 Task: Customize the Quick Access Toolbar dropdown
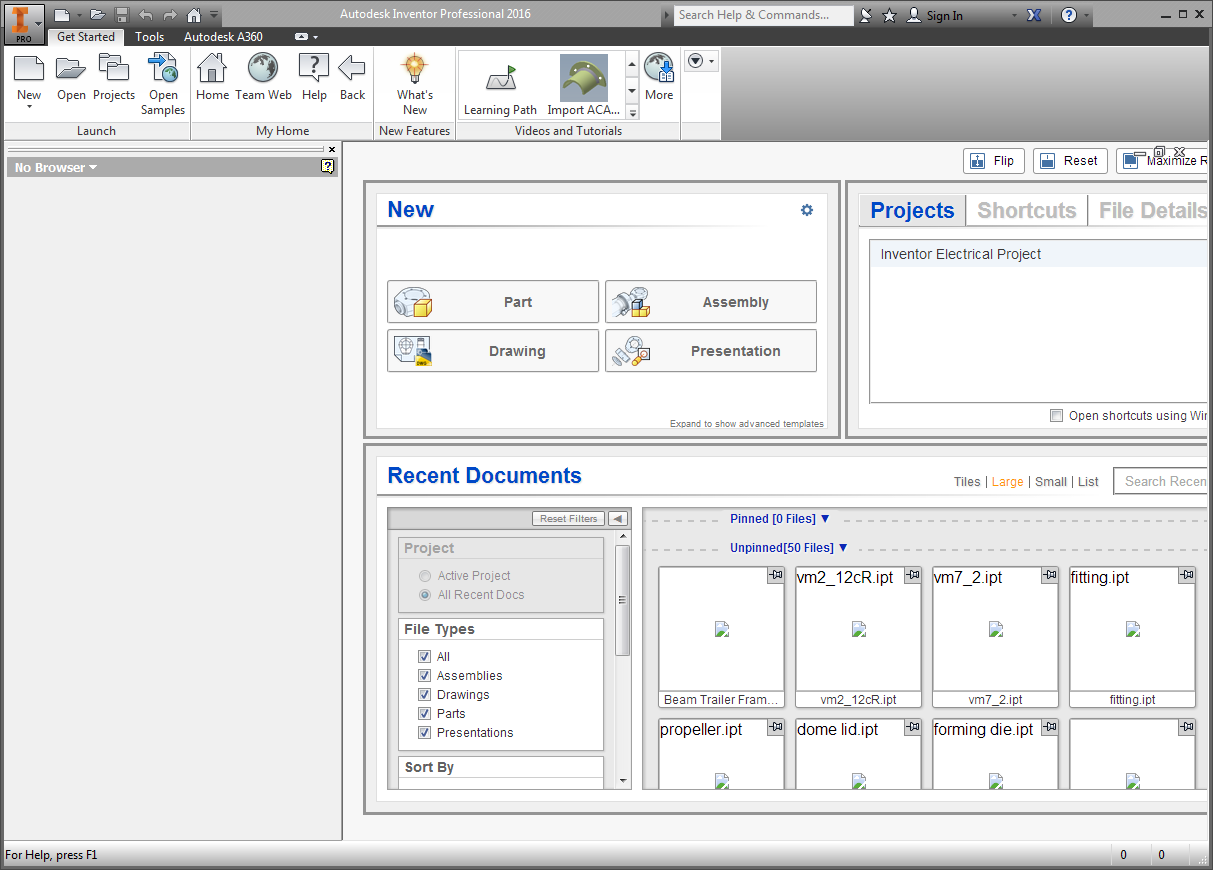click(214, 16)
